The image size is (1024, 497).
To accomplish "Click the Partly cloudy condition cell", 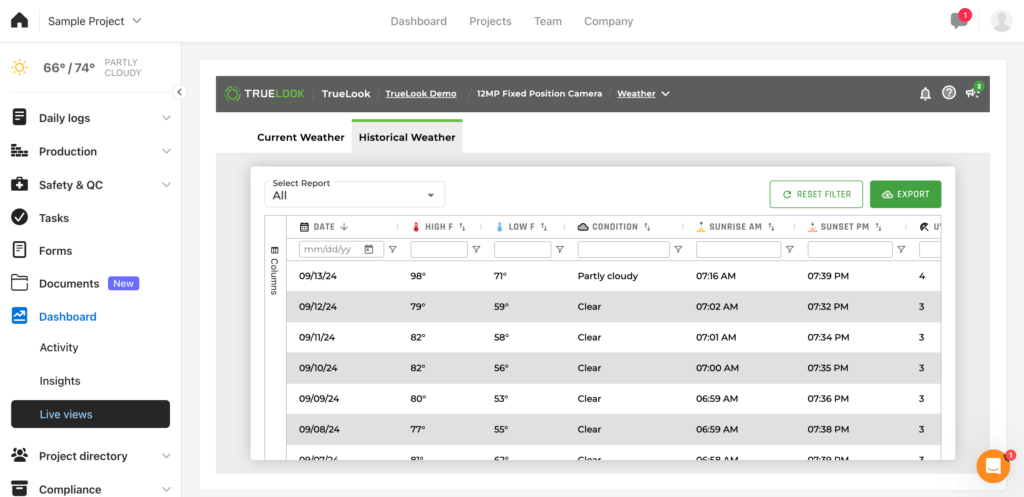I will pyautogui.click(x=608, y=276).
